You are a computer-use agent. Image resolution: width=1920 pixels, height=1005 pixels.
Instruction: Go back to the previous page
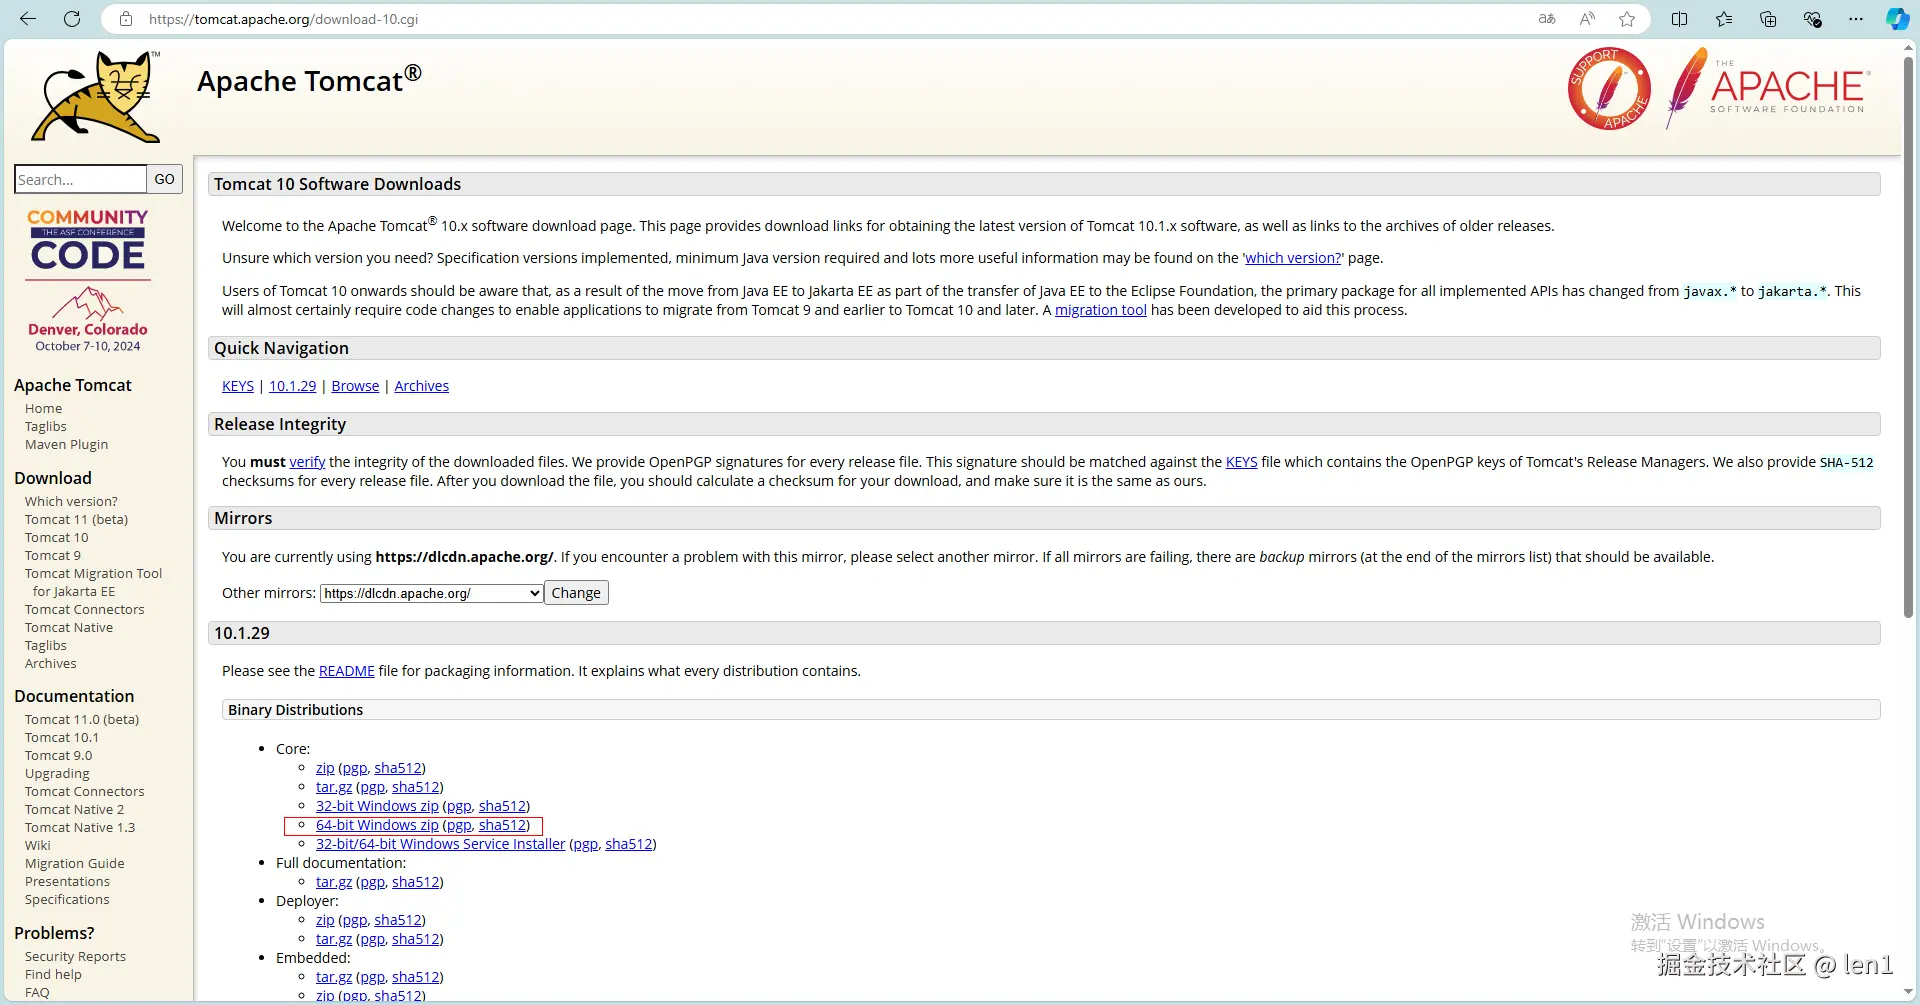point(28,19)
